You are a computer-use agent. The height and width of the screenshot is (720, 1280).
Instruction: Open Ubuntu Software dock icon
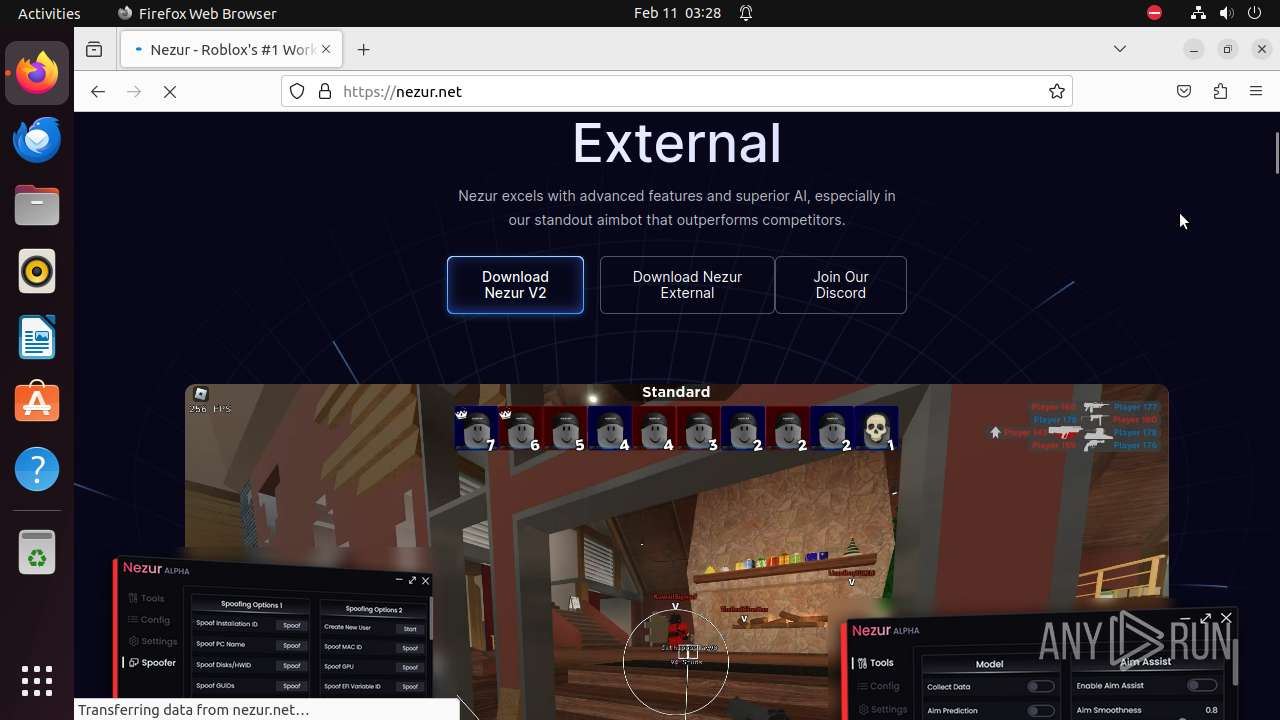click(x=37, y=403)
